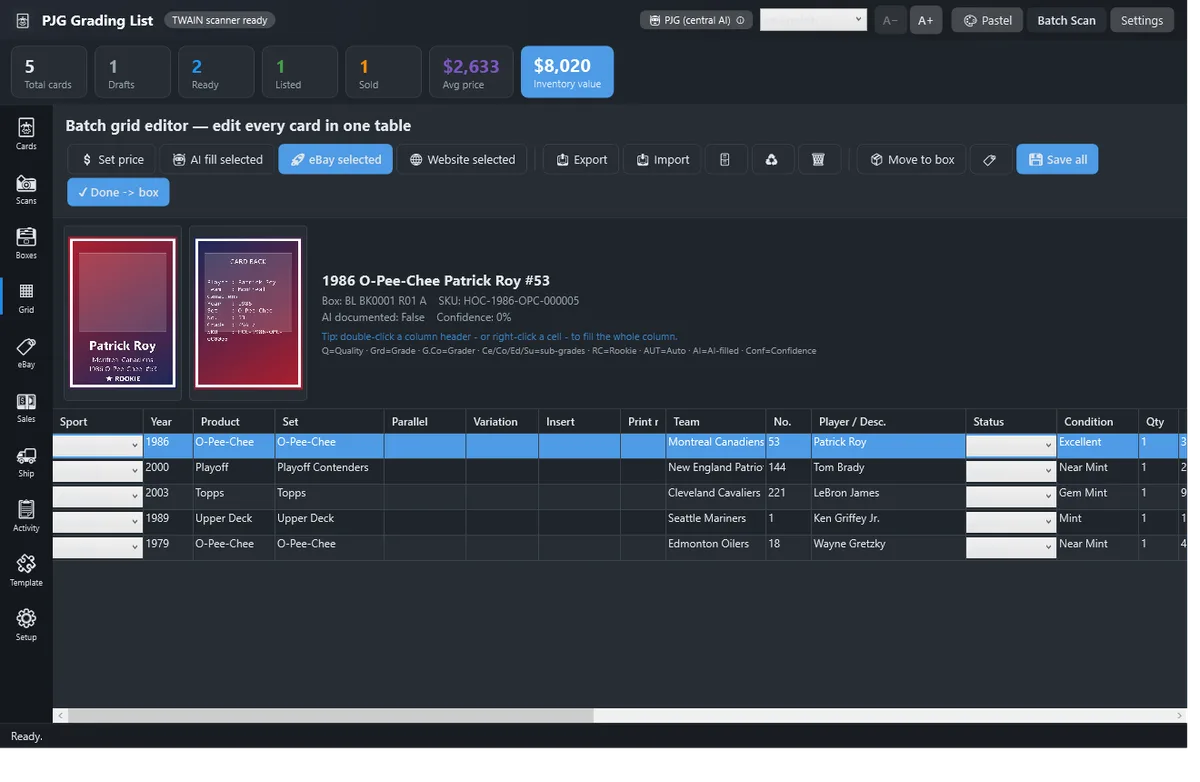The height and width of the screenshot is (782, 1200).
Task: Open the Ship sidebar section
Action: click(26, 462)
